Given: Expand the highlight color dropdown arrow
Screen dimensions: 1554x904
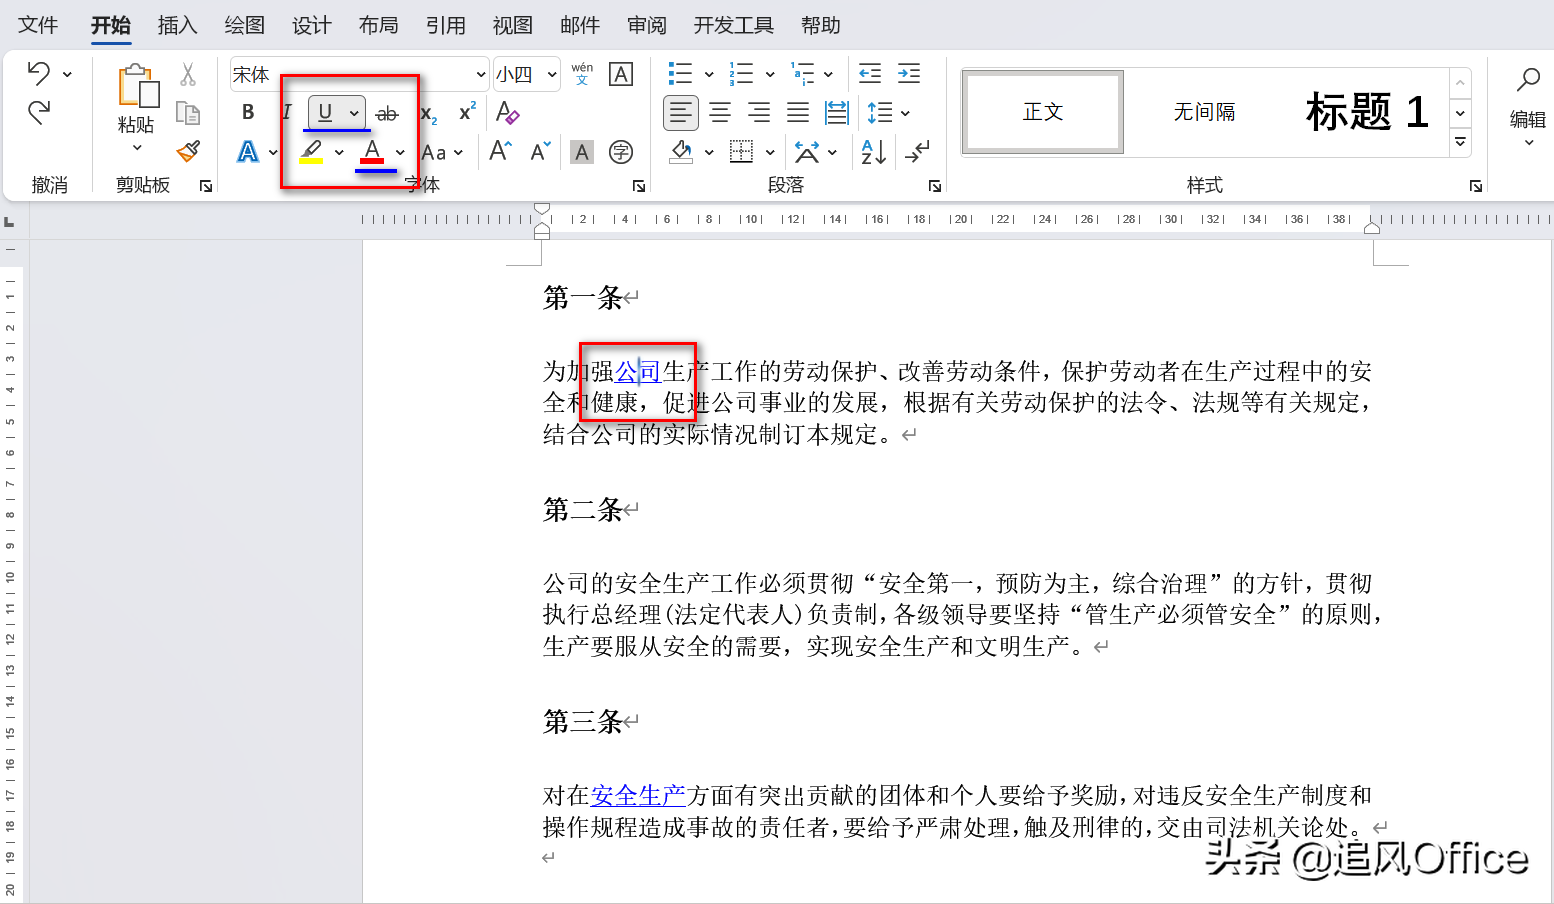Looking at the screenshot, I should pos(339,152).
